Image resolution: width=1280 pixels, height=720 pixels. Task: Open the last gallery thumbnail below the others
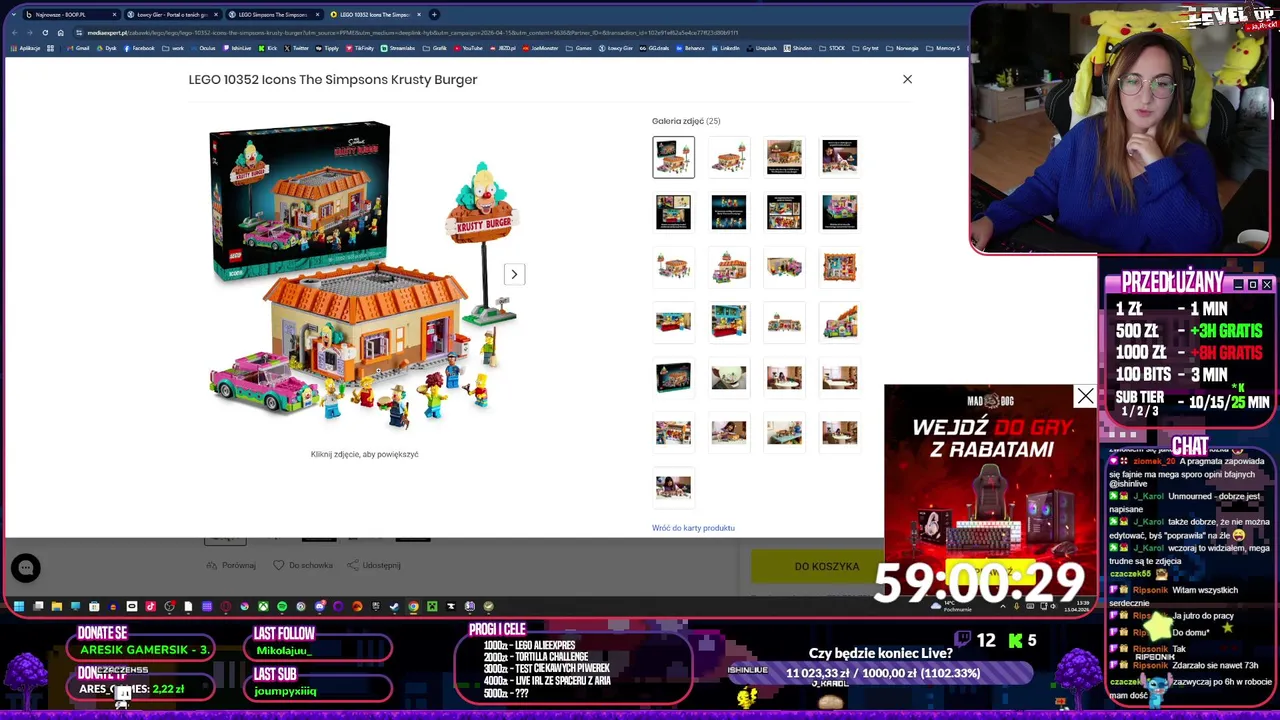[673, 487]
